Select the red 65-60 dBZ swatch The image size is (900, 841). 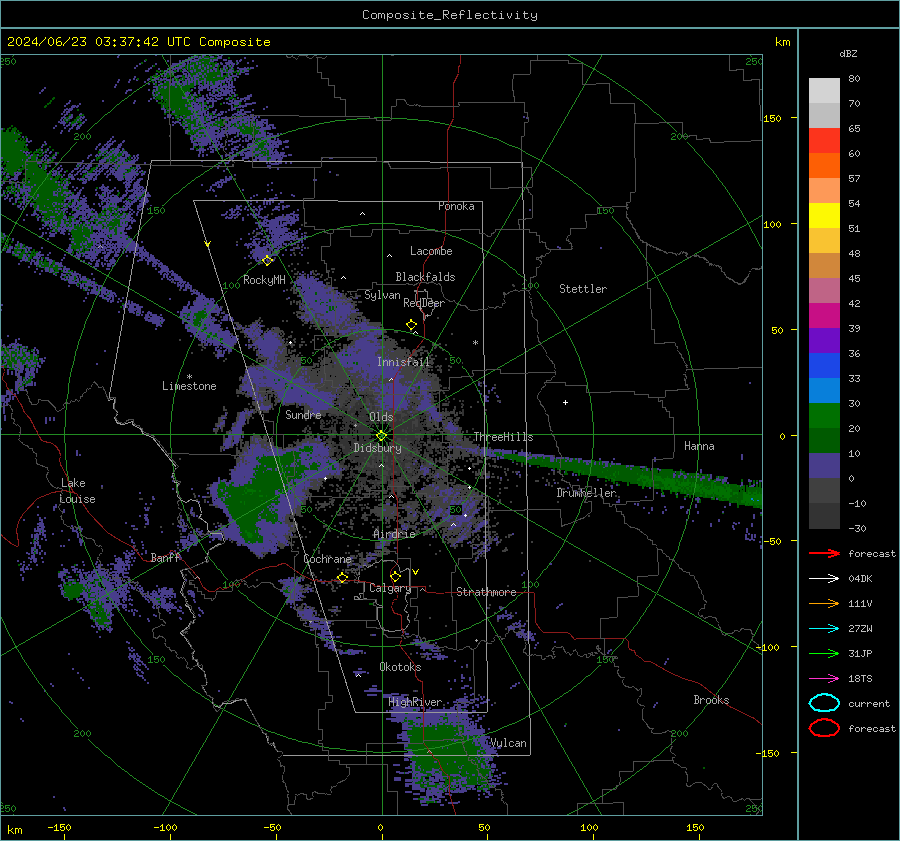(824, 140)
